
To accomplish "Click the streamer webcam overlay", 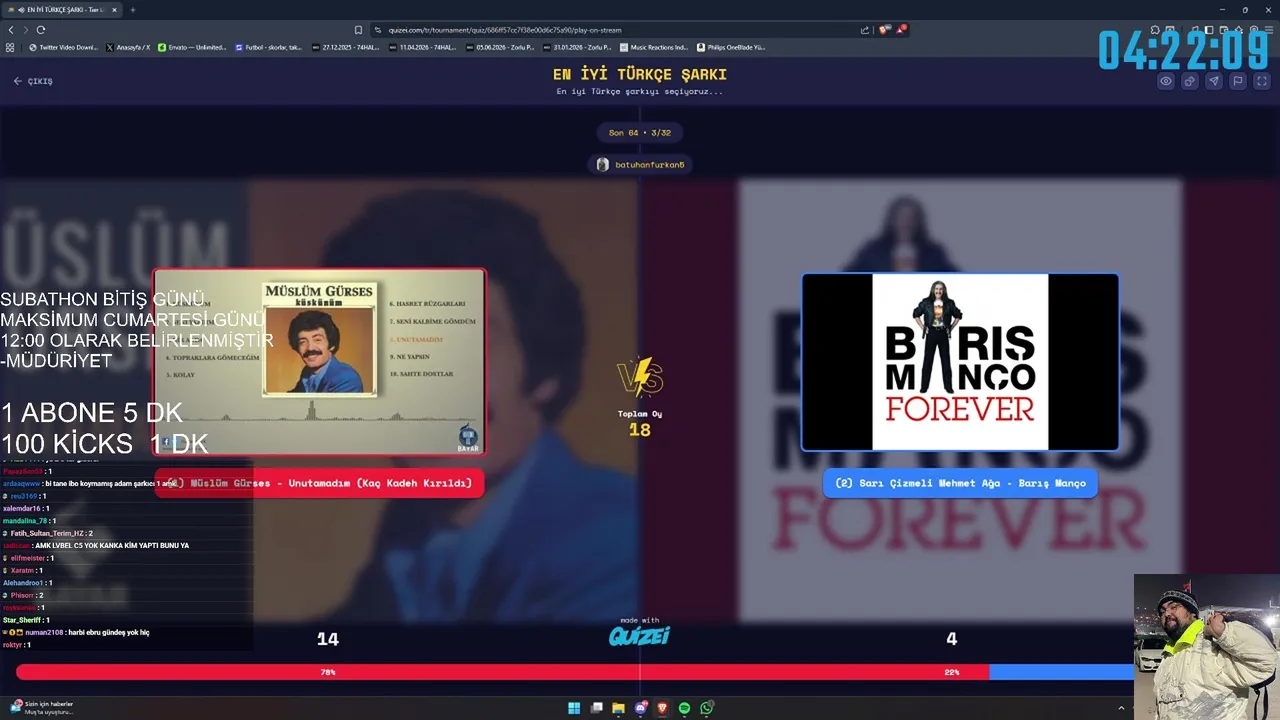I will click(x=1207, y=647).
